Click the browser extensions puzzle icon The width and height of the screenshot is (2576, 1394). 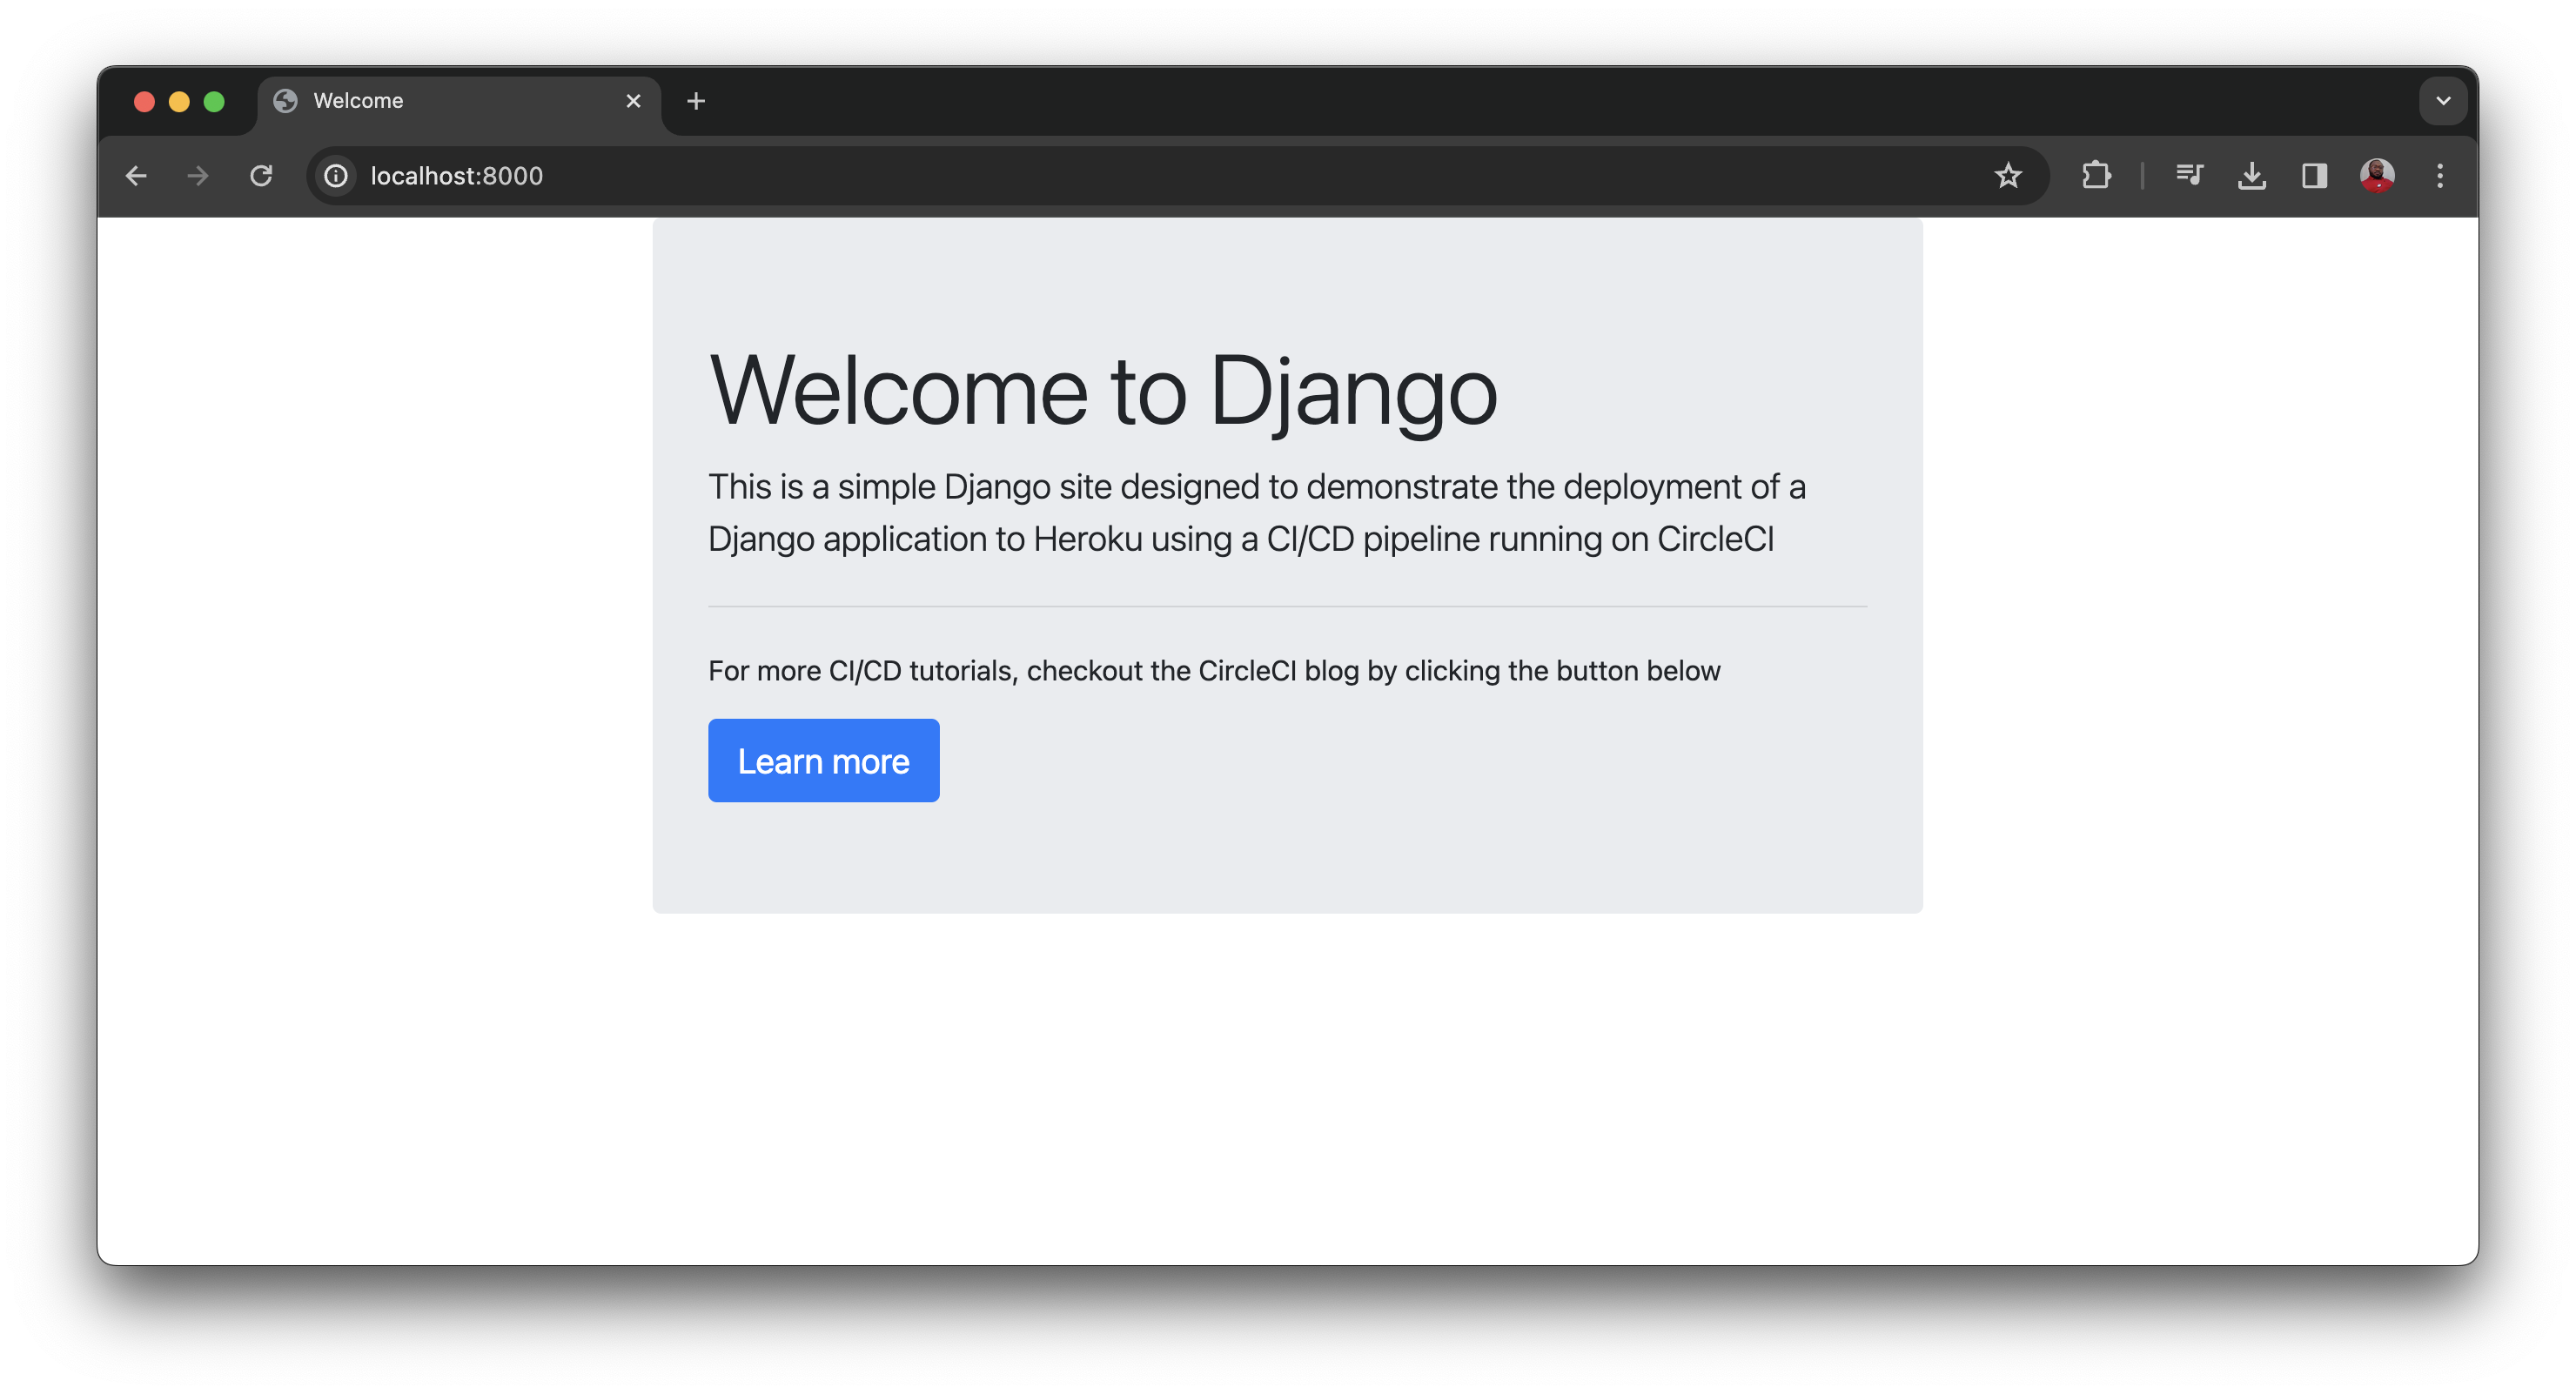point(2097,175)
